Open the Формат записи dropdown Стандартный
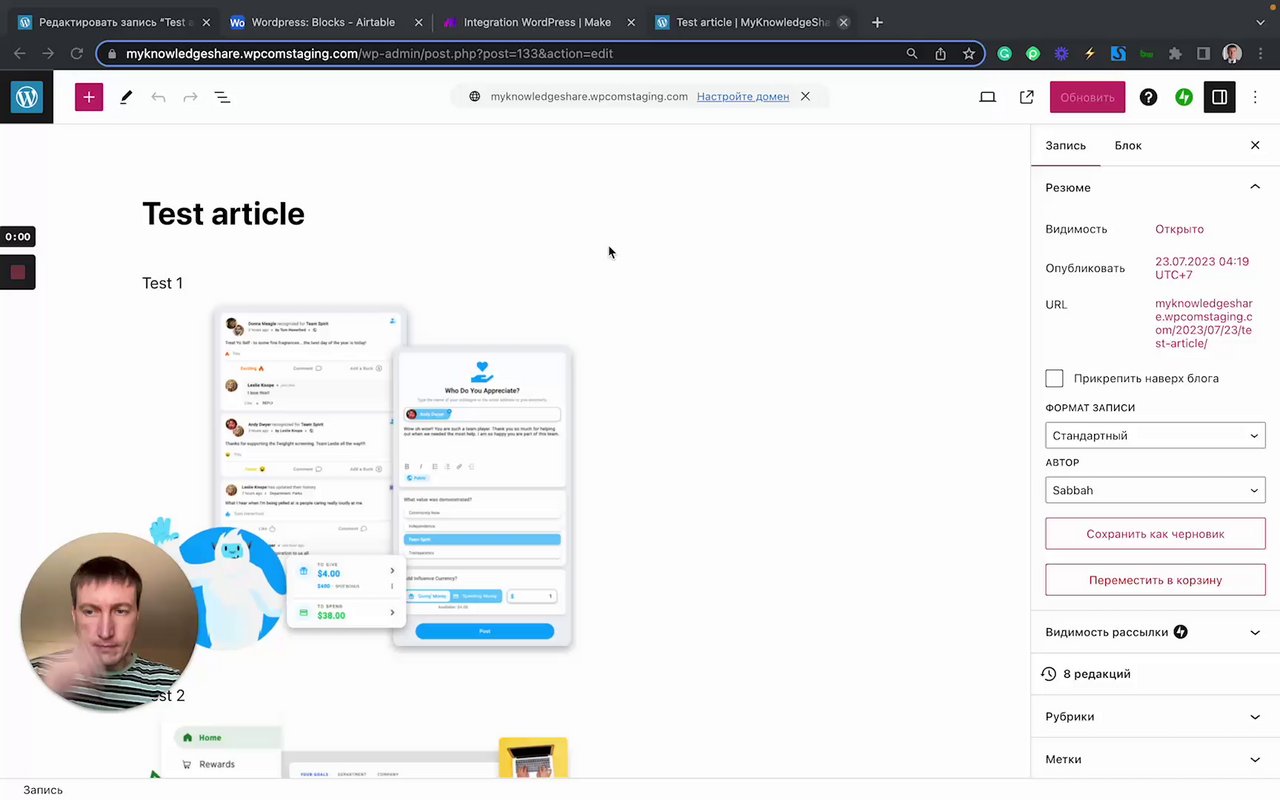Screen dimensions: 1280x800 [x=1155, y=435]
